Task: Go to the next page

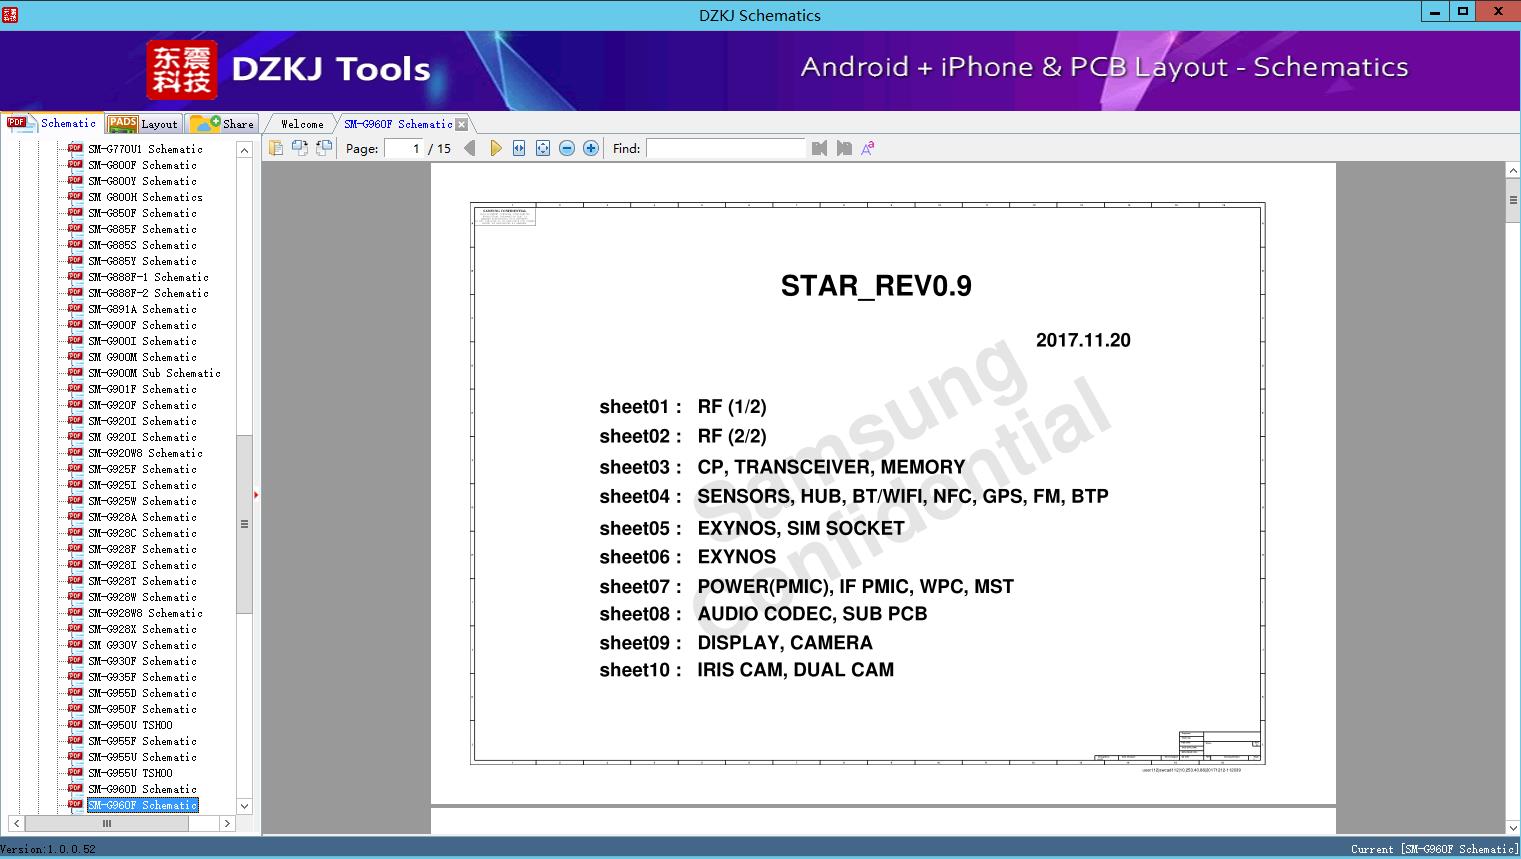Action: coord(495,148)
